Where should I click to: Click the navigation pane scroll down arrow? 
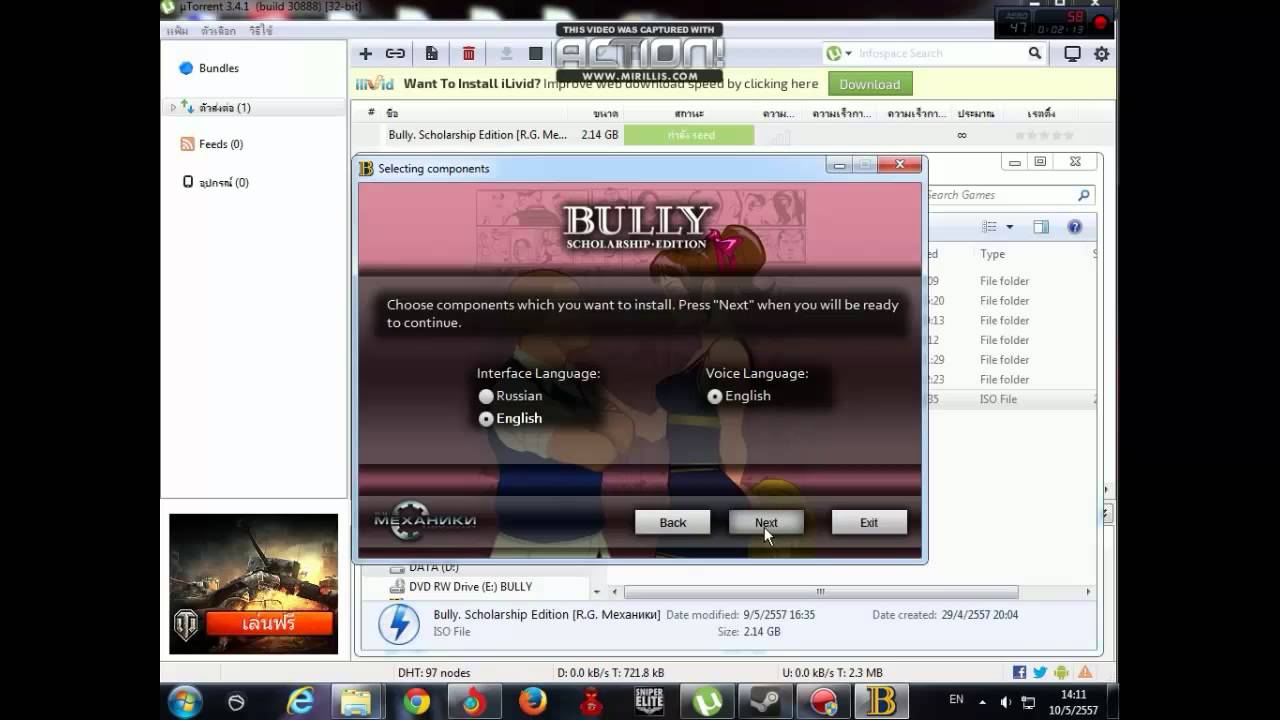coord(597,592)
